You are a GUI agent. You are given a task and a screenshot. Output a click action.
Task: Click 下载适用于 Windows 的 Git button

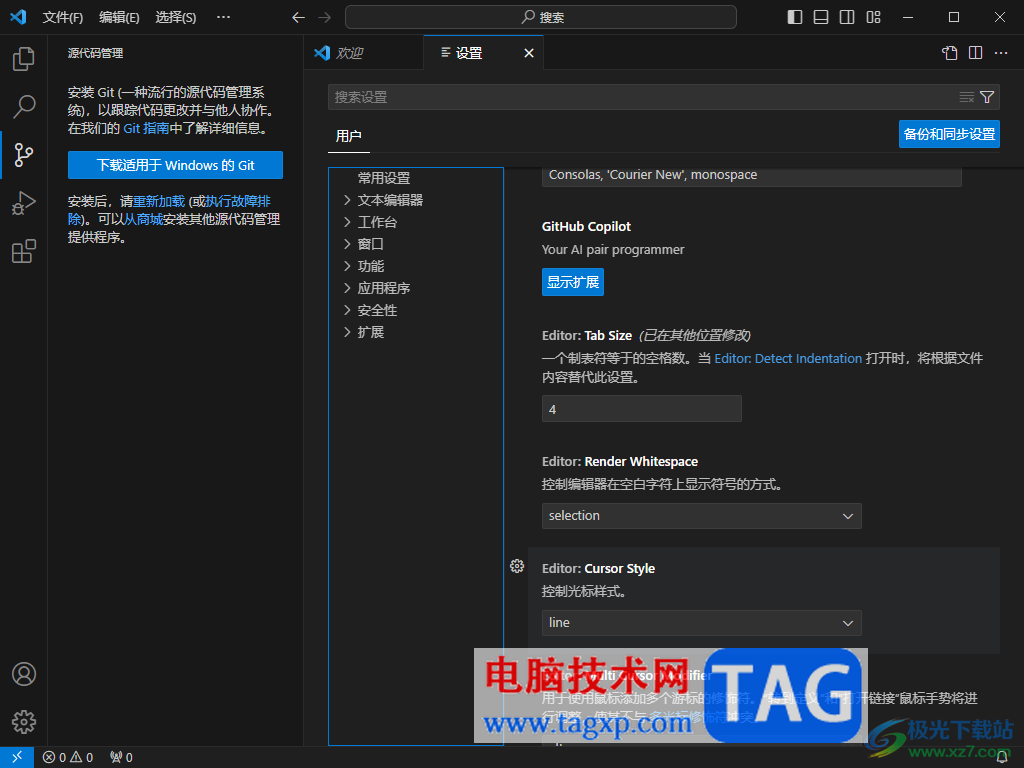(x=176, y=165)
